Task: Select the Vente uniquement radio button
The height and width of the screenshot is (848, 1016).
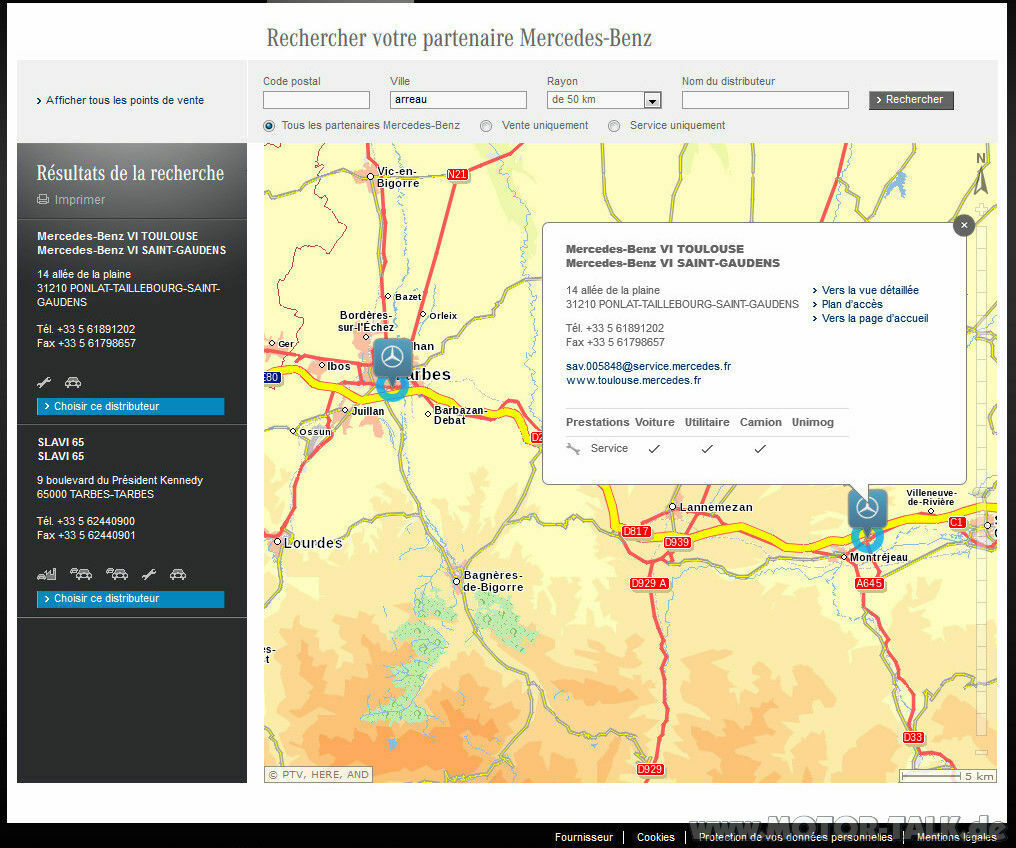Action: coord(486,126)
